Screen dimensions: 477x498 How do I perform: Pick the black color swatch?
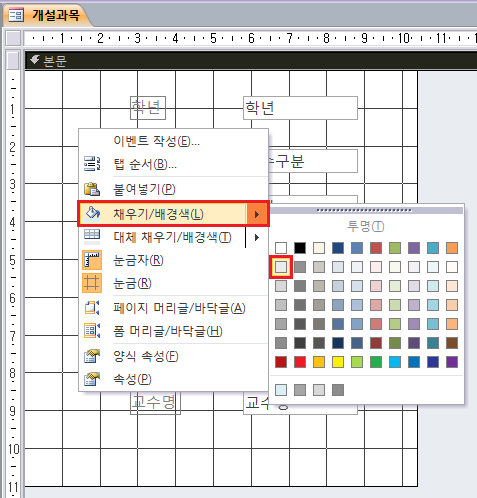(x=300, y=248)
